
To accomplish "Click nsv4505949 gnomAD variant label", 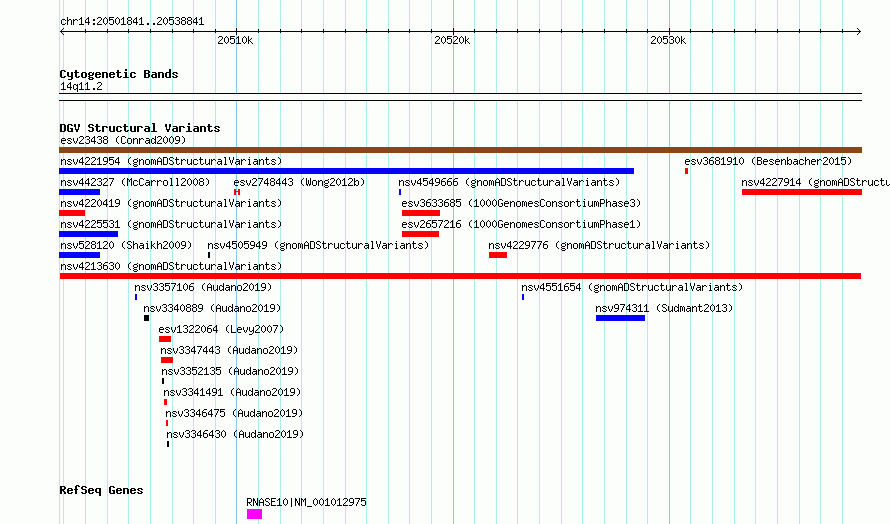I will (318, 245).
